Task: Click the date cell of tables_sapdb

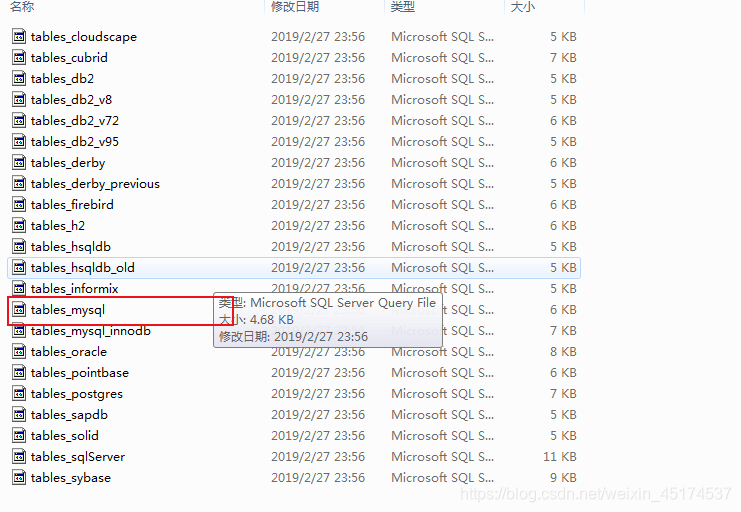Action: point(318,415)
